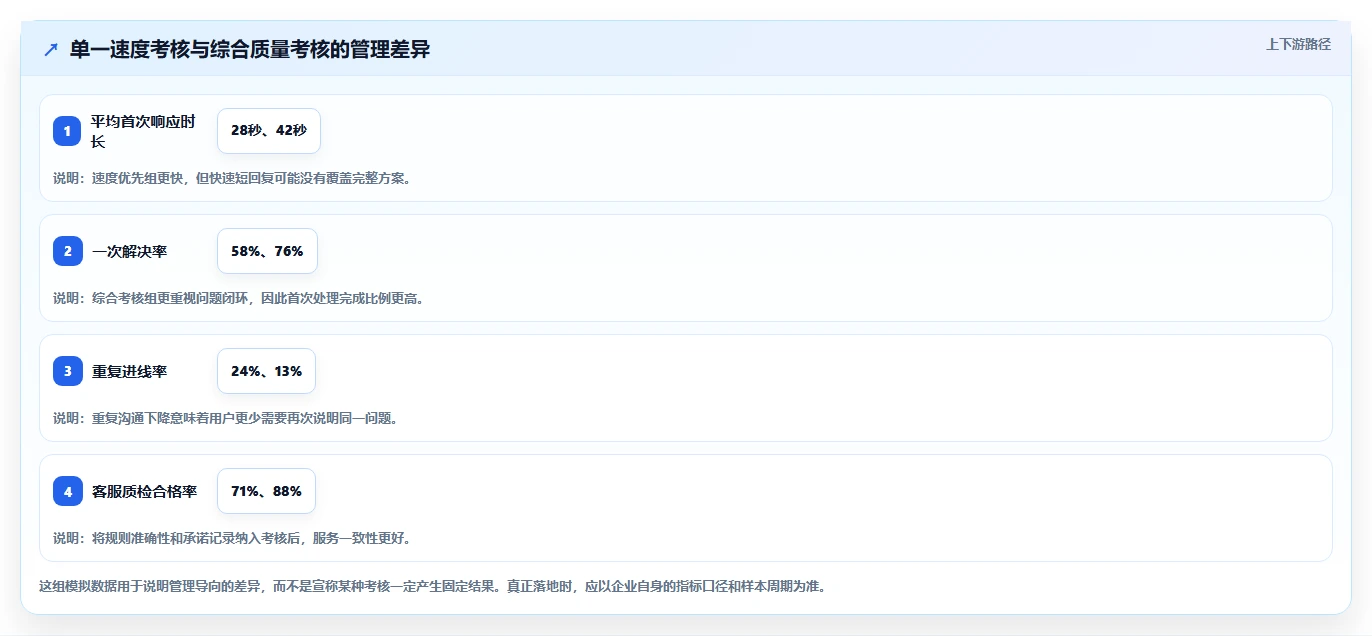This screenshot has height=636, width=1372.
Task: Click the 71%、88% value pill
Action: pos(266,491)
